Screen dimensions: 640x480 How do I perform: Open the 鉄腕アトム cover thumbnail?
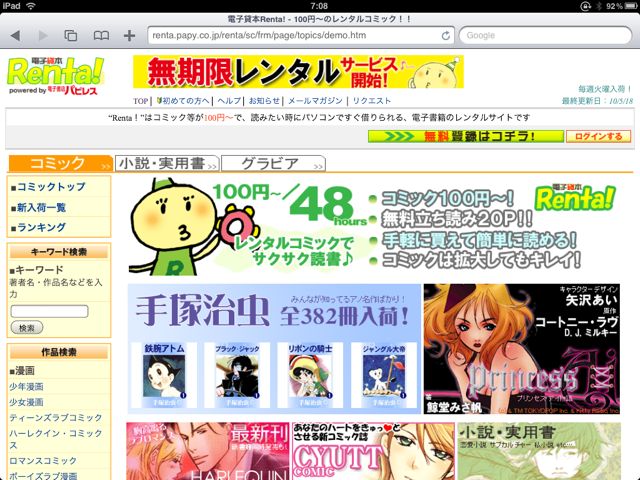tap(164, 376)
